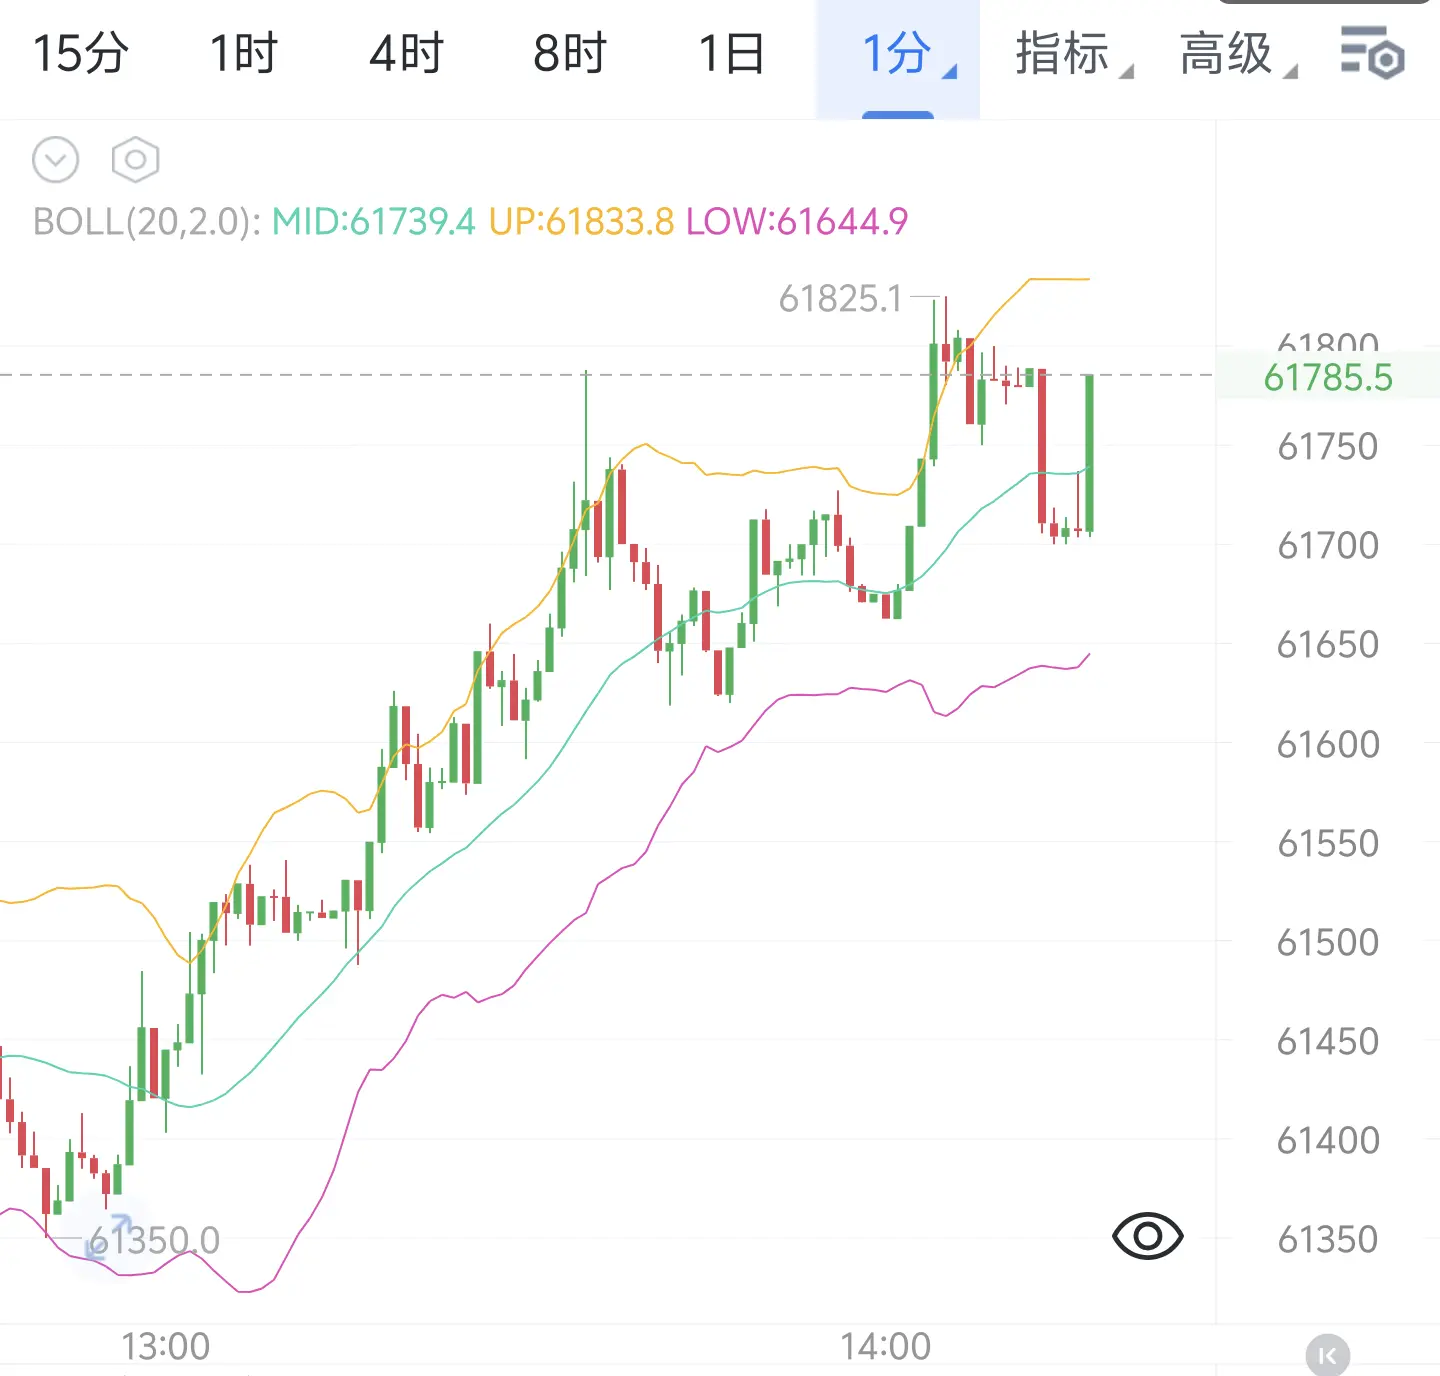Click the current price tag 61785.5
The image size is (1440, 1376).
click(1328, 377)
